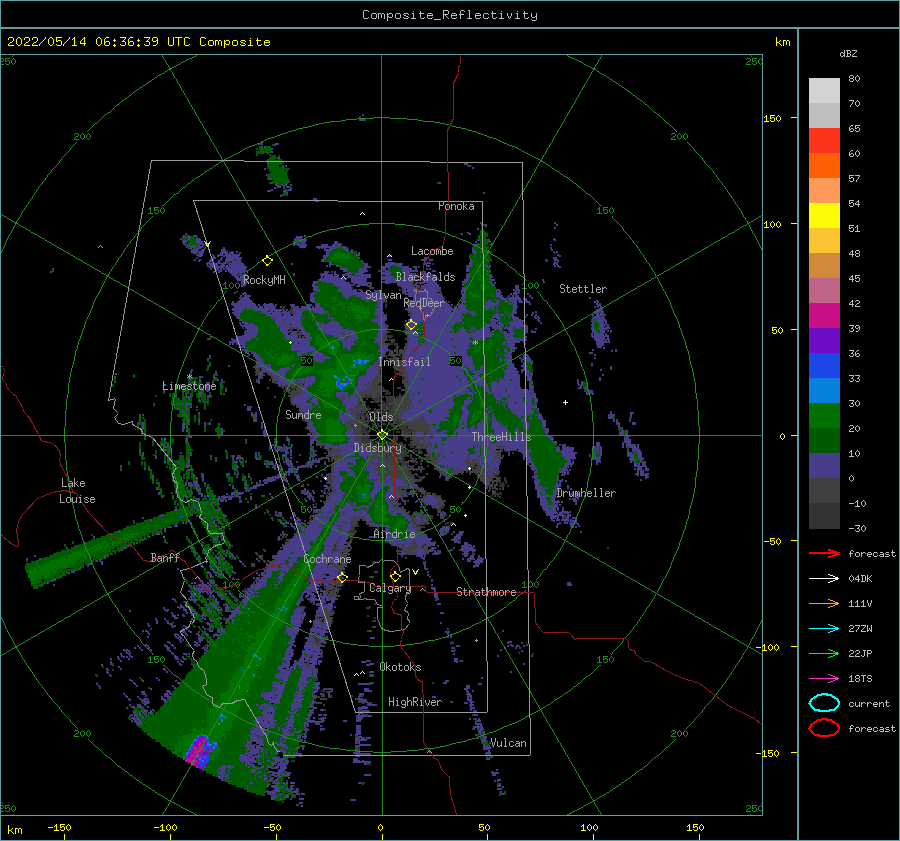Click the 54 dBZ yellow swatch
Viewport: 900px width, 841px height.
point(824,215)
